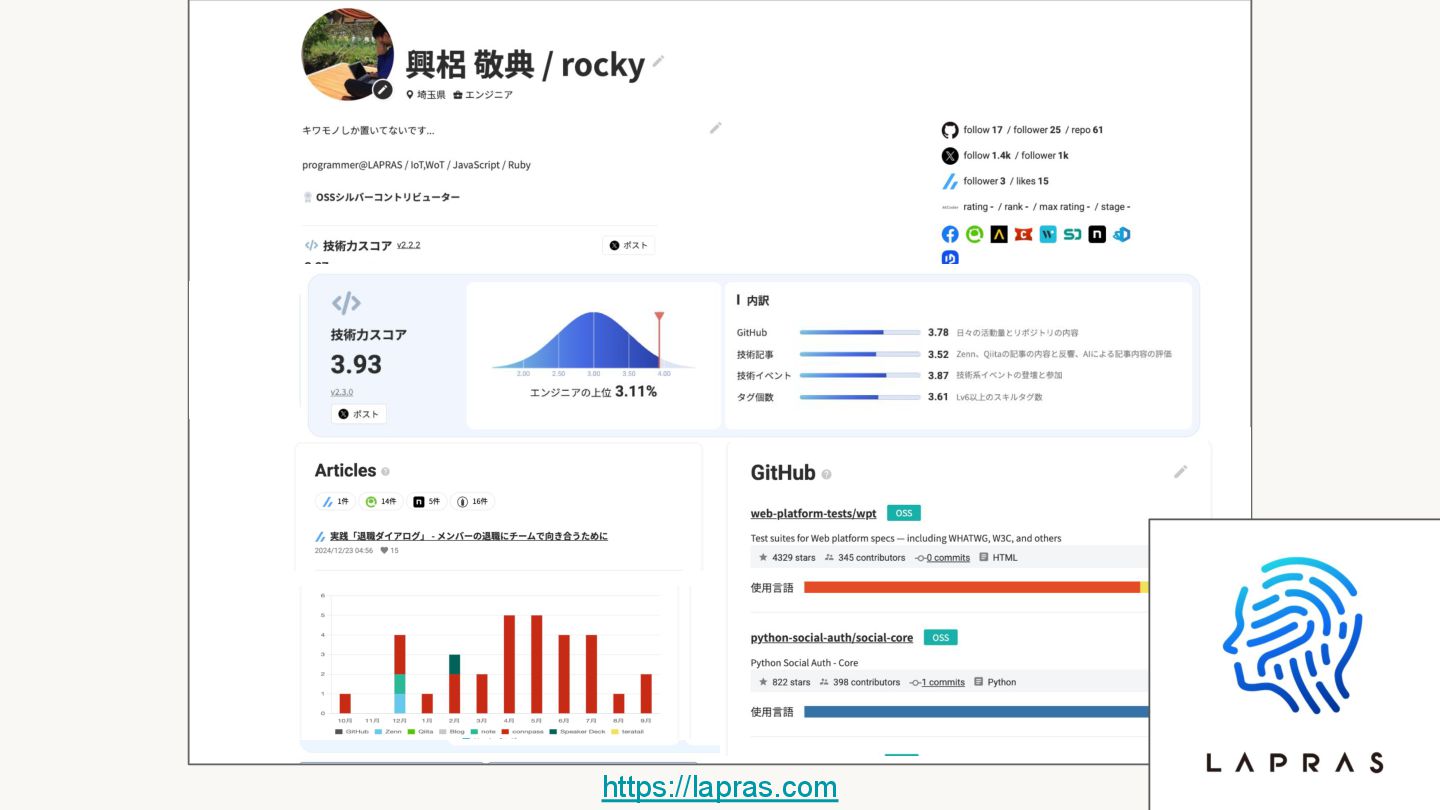Click the dark green segment of the 2月 bar

pyautogui.click(x=454, y=664)
